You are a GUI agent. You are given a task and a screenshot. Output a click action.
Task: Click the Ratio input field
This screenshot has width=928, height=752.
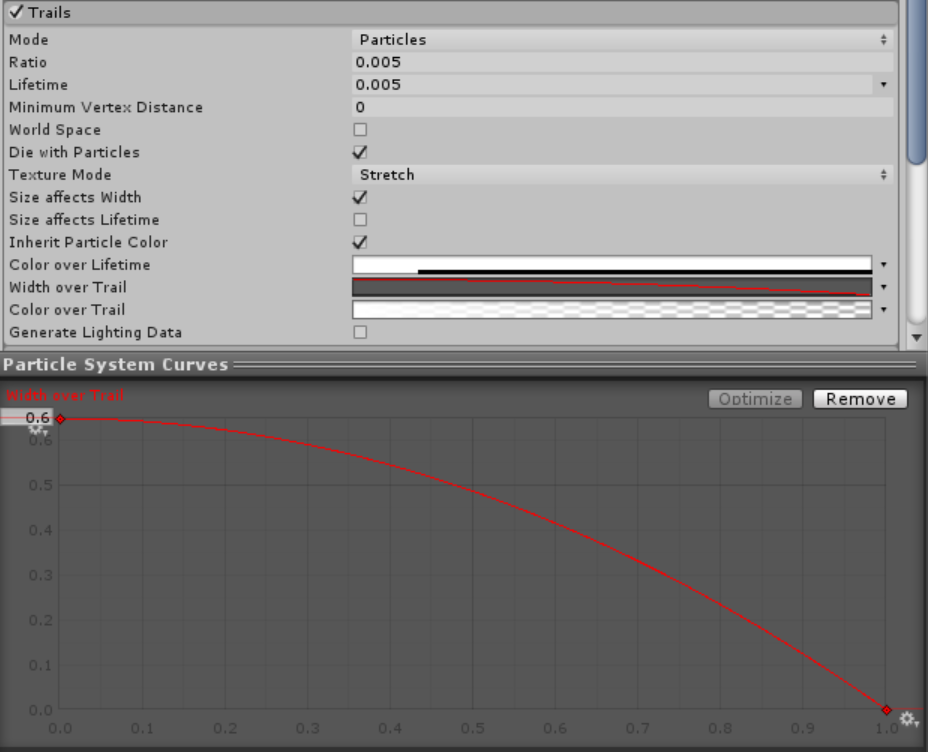click(x=622, y=62)
